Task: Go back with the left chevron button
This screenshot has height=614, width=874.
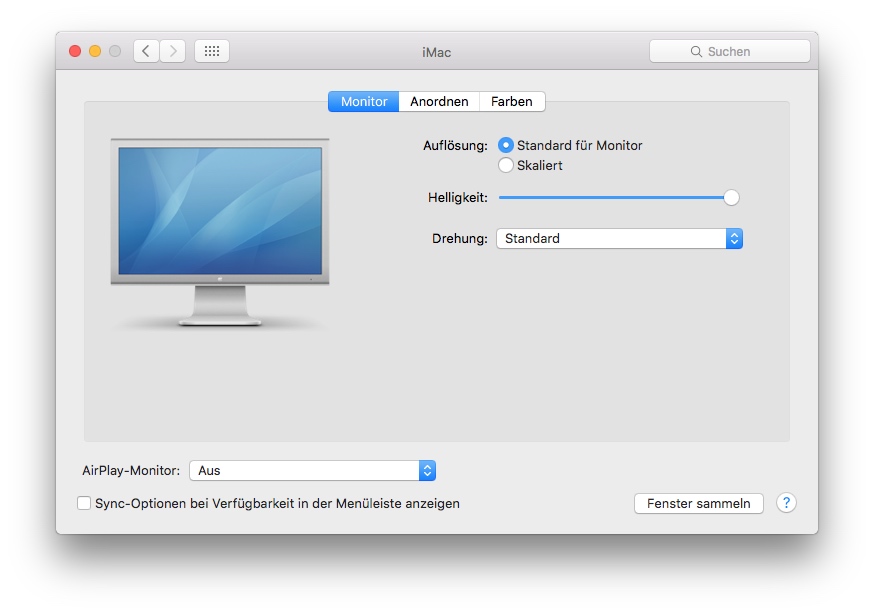Action: coord(146,51)
